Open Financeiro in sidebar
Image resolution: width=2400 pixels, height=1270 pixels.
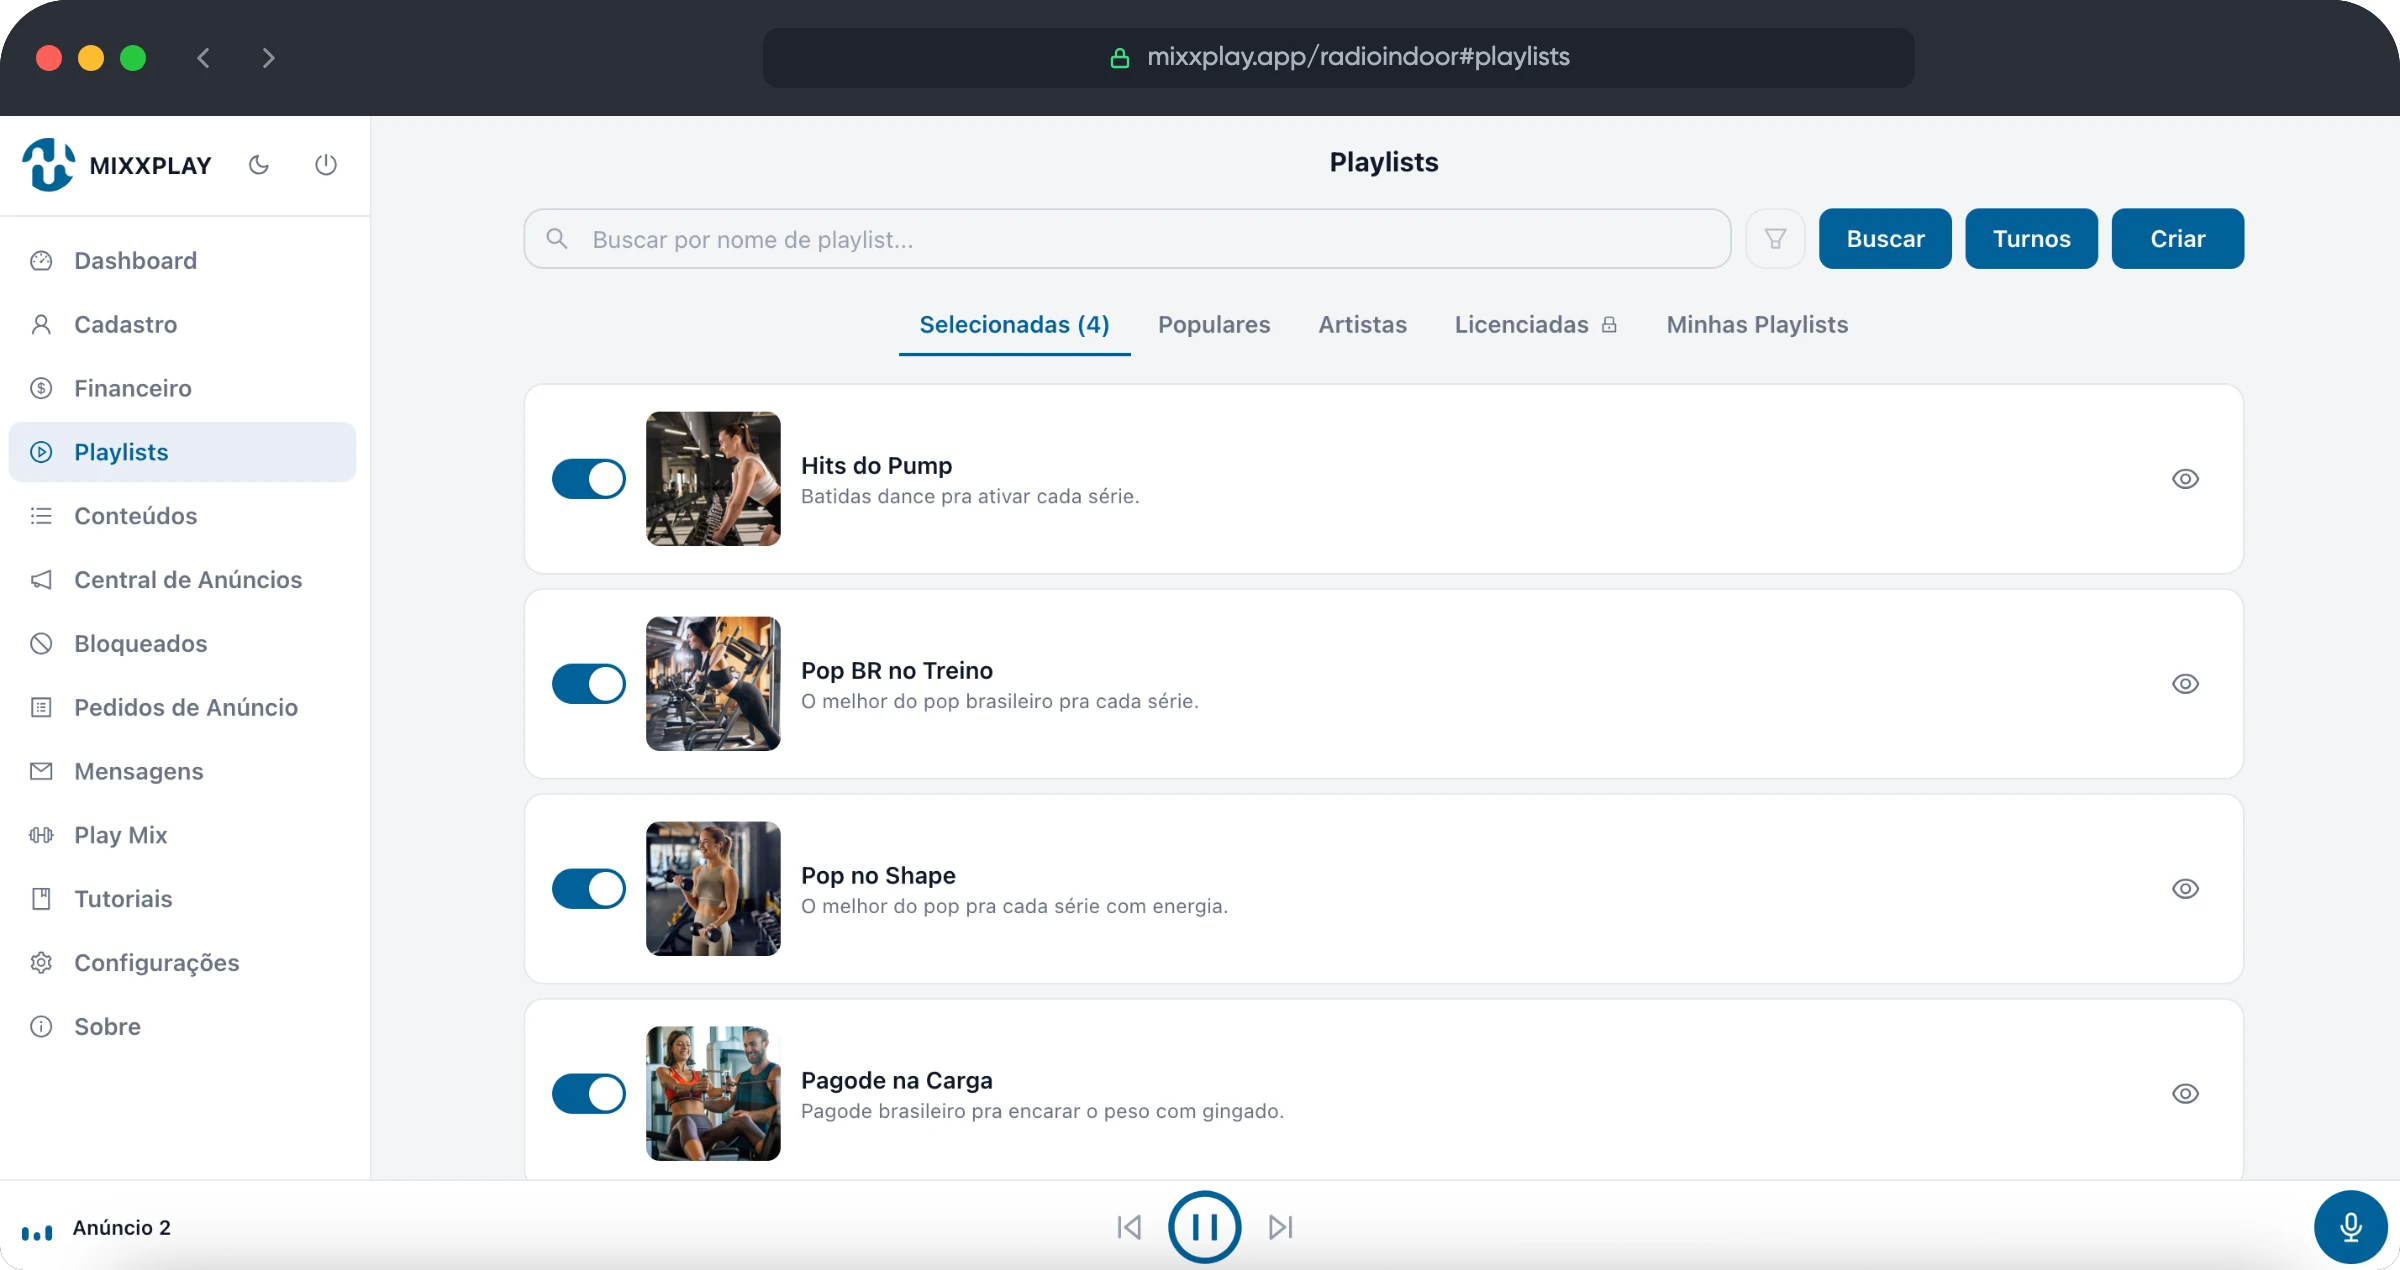[182, 389]
